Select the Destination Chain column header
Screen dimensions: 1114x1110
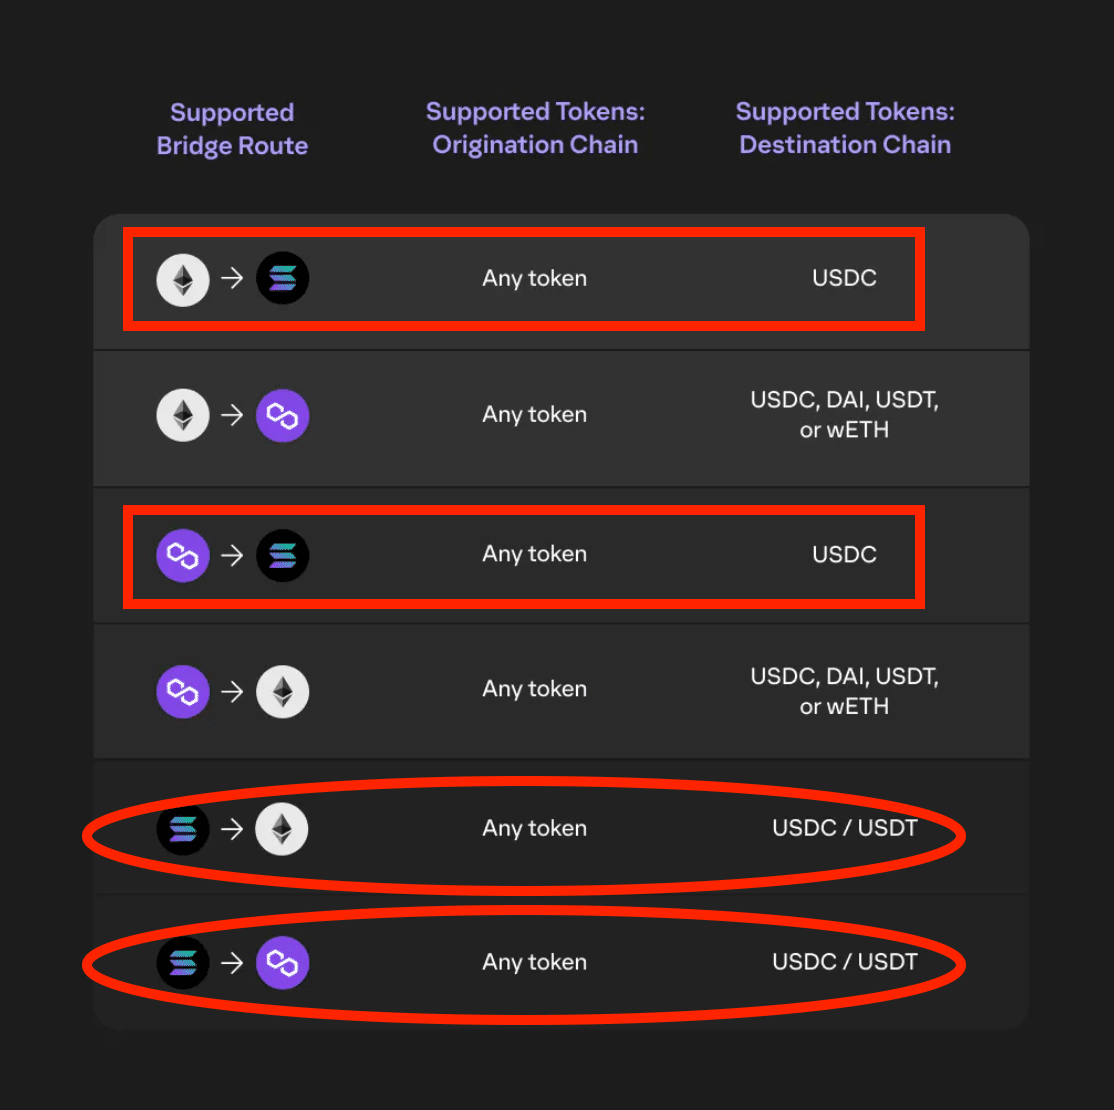845,128
